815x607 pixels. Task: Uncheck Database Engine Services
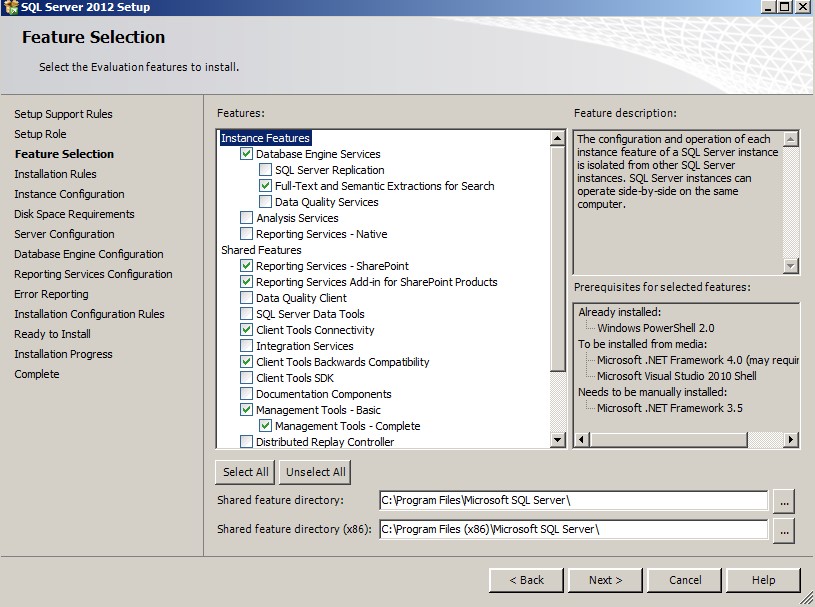pos(247,154)
